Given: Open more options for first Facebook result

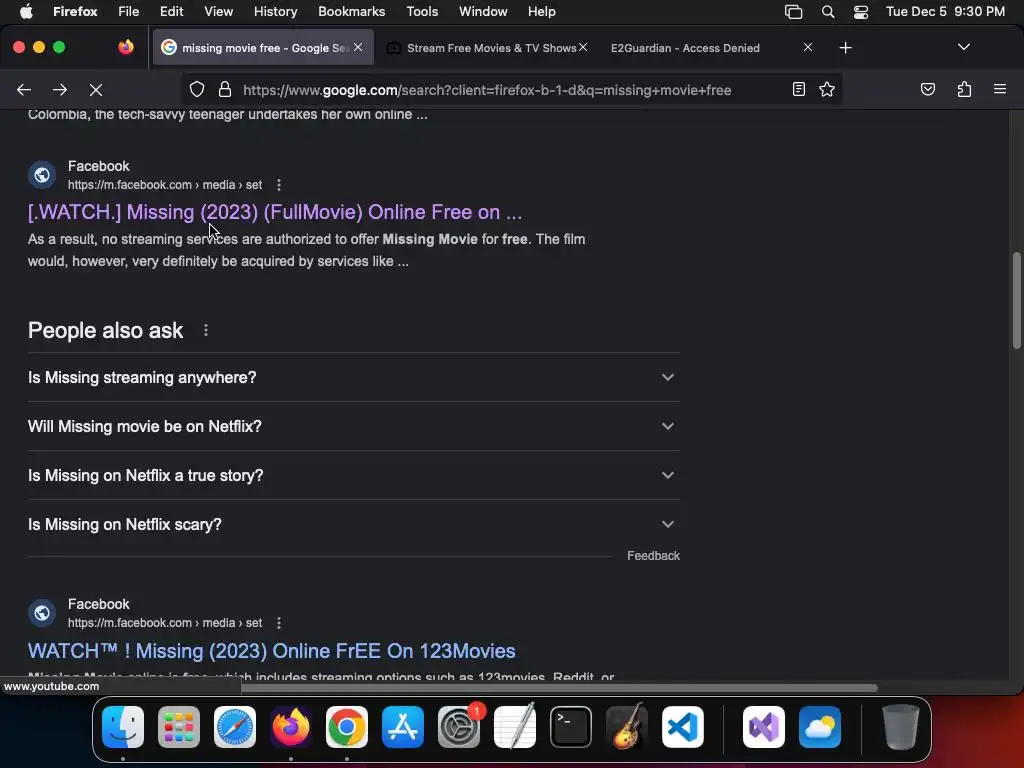Looking at the screenshot, I should [279, 185].
